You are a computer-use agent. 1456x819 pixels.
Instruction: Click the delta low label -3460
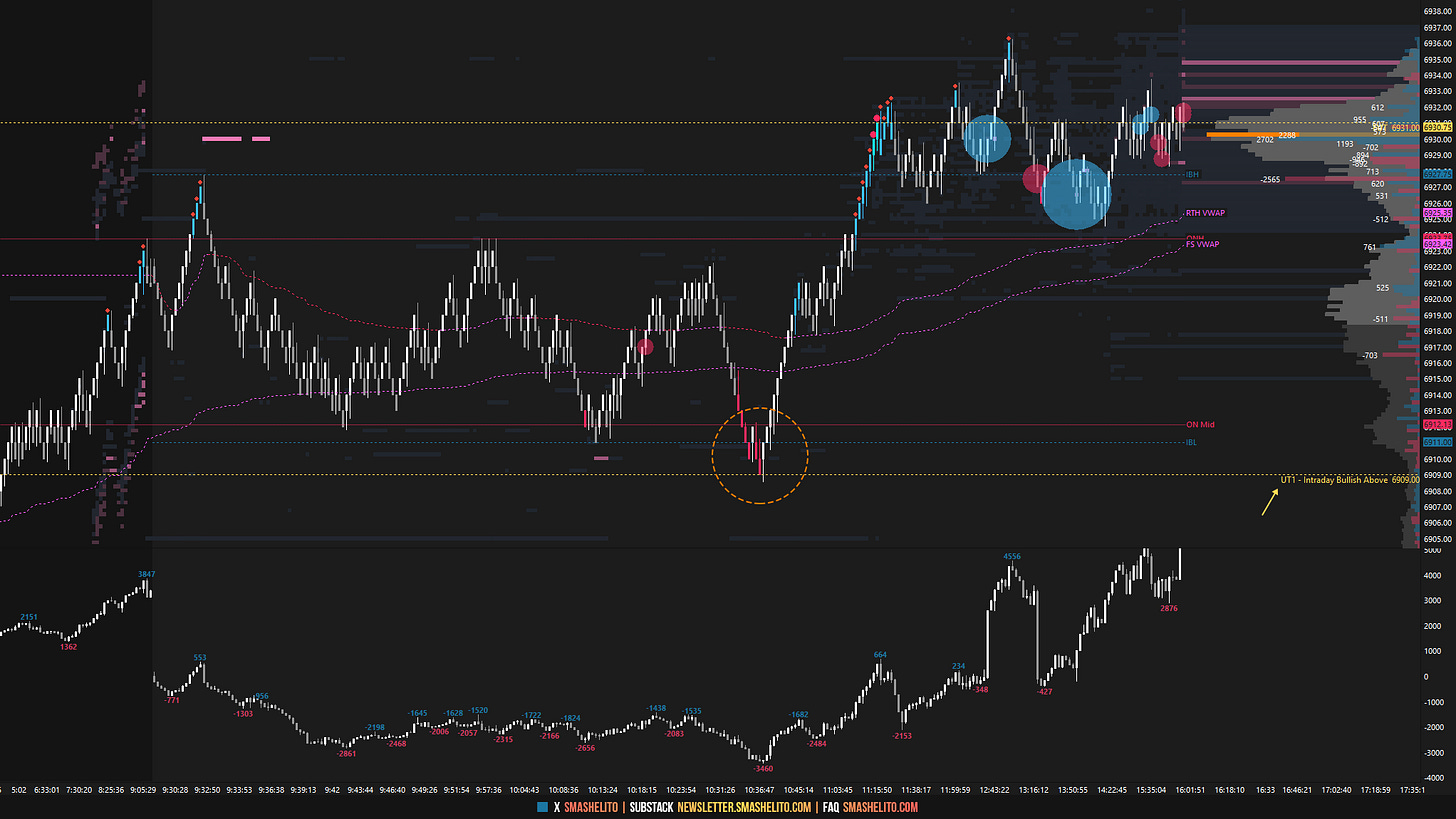(x=764, y=769)
